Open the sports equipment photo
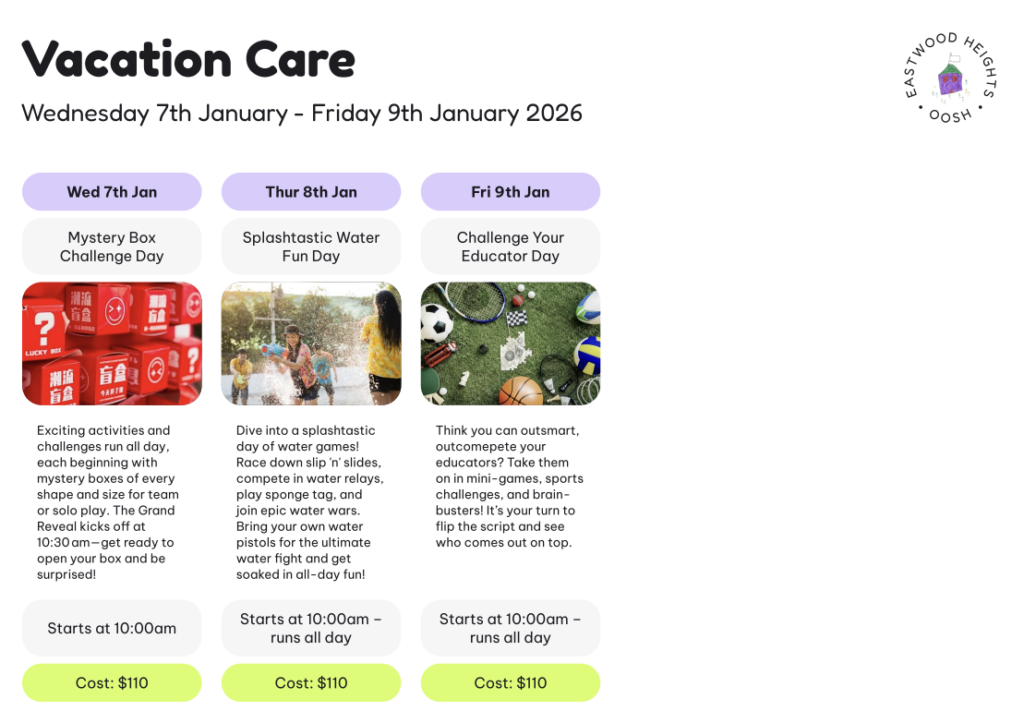 510,343
